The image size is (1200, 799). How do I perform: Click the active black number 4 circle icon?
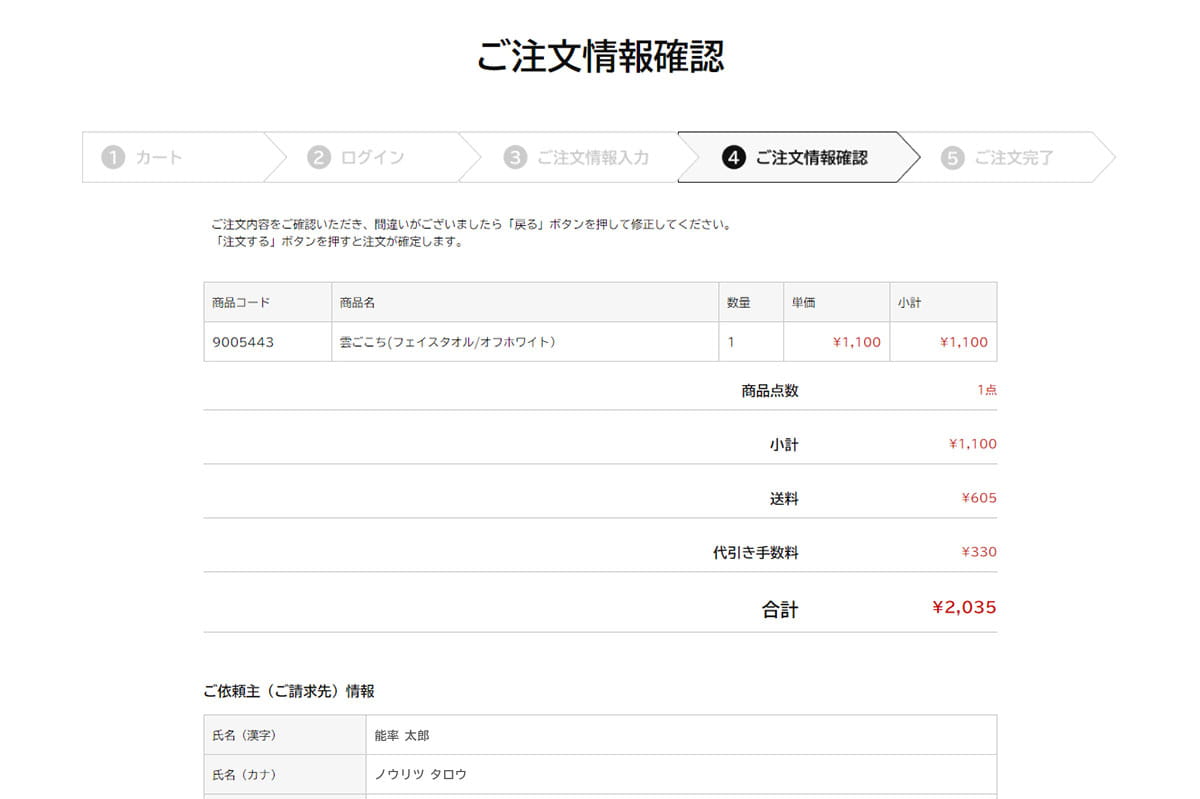[x=734, y=158]
